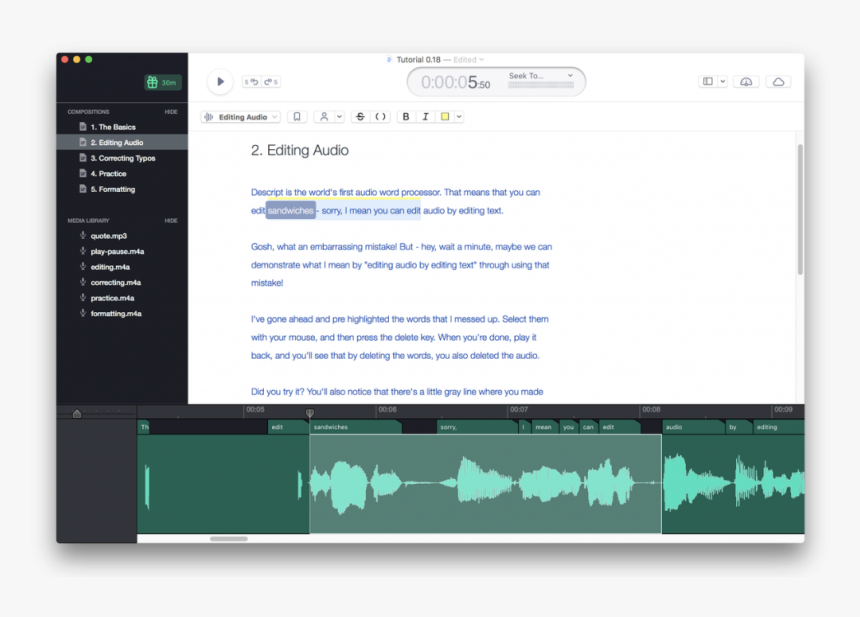860x617 pixels.
Task: Apply italic formatting
Action: pos(427,116)
